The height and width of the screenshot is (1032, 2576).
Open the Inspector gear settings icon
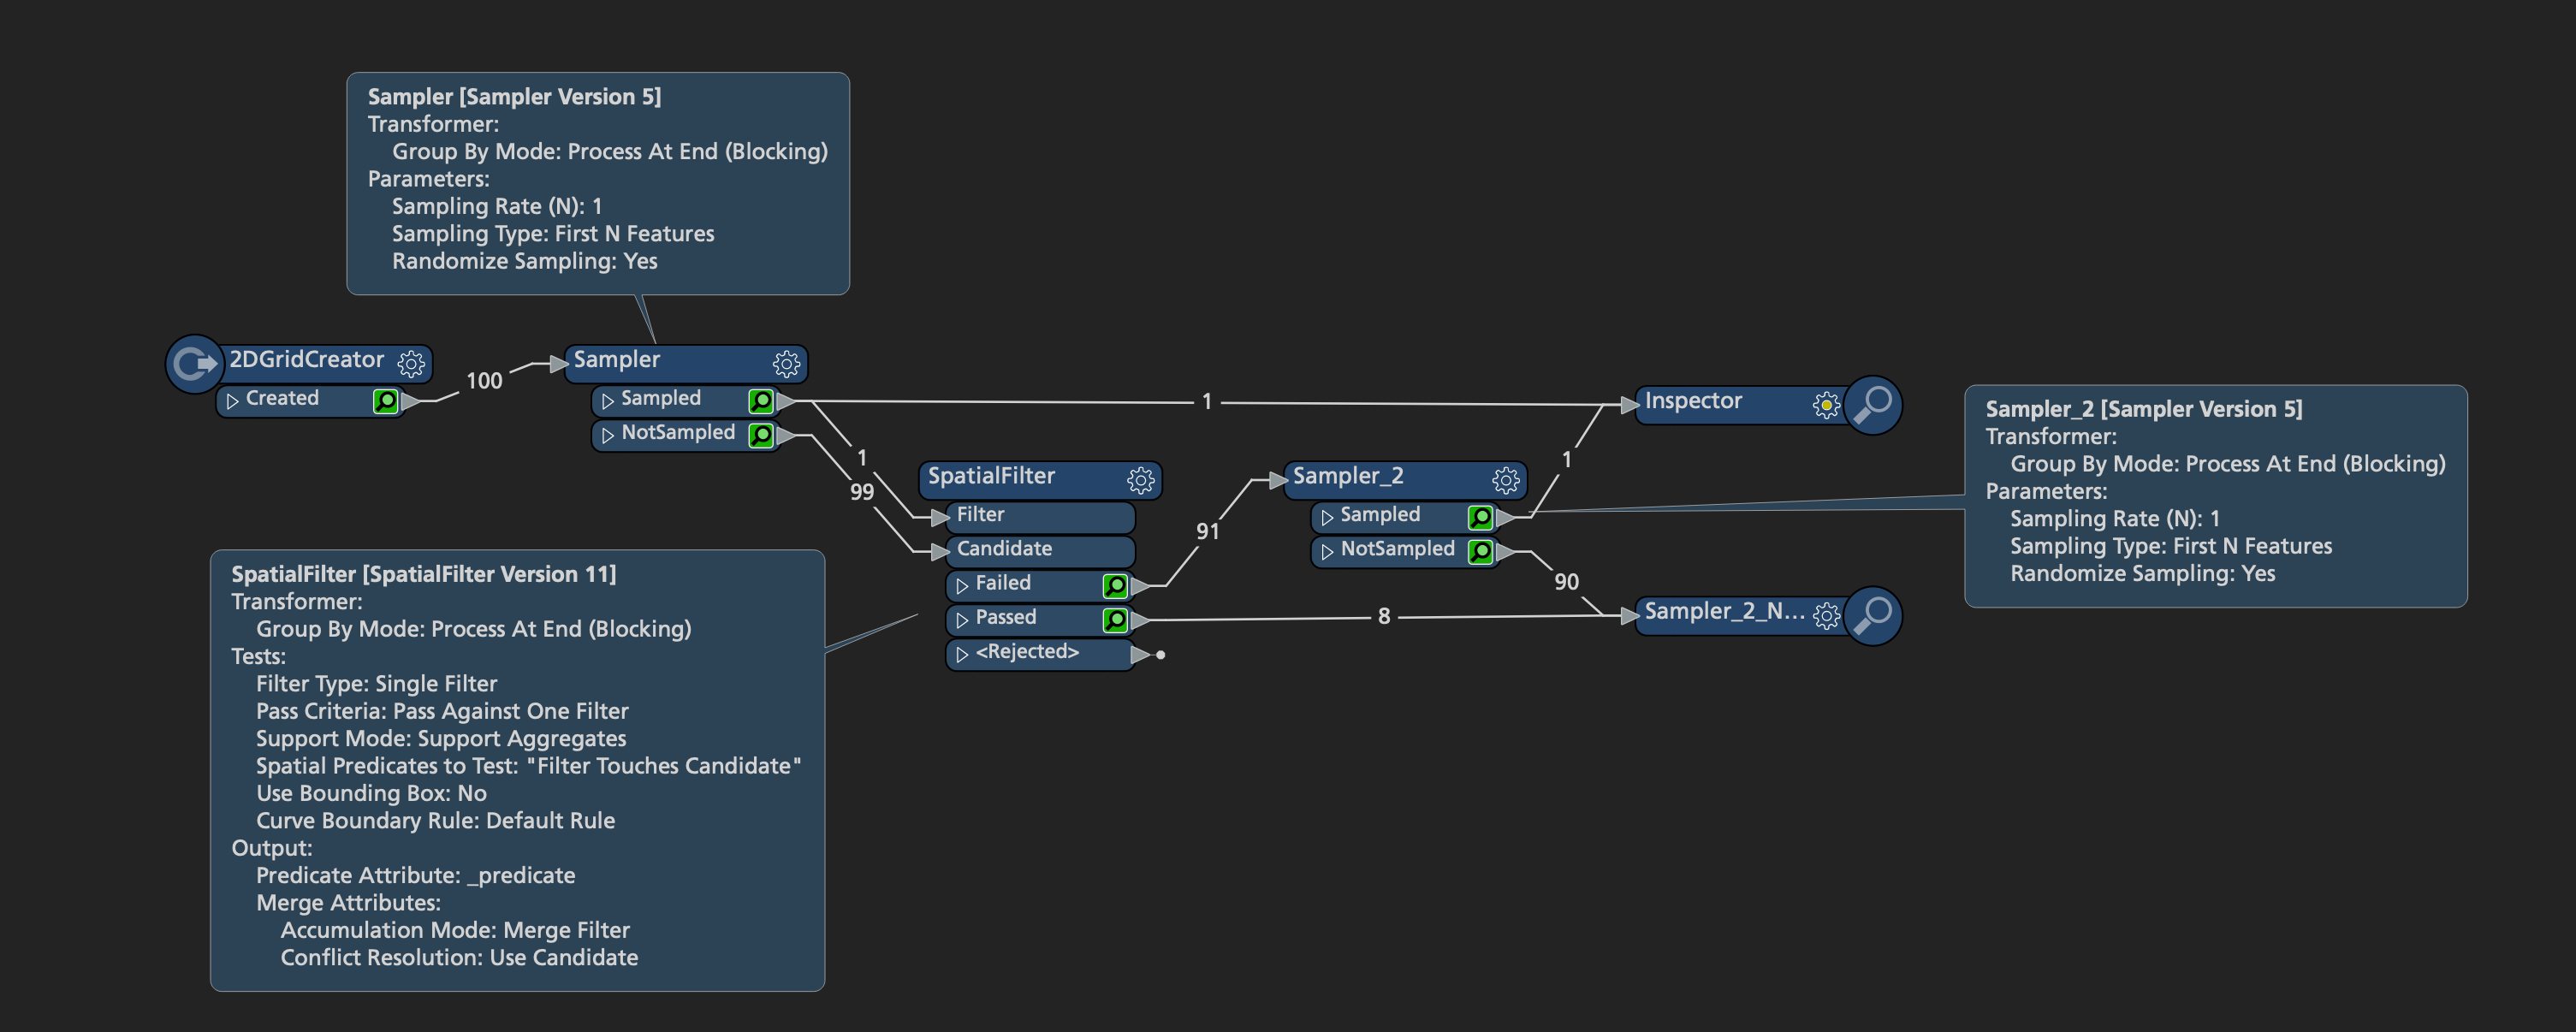(1826, 405)
